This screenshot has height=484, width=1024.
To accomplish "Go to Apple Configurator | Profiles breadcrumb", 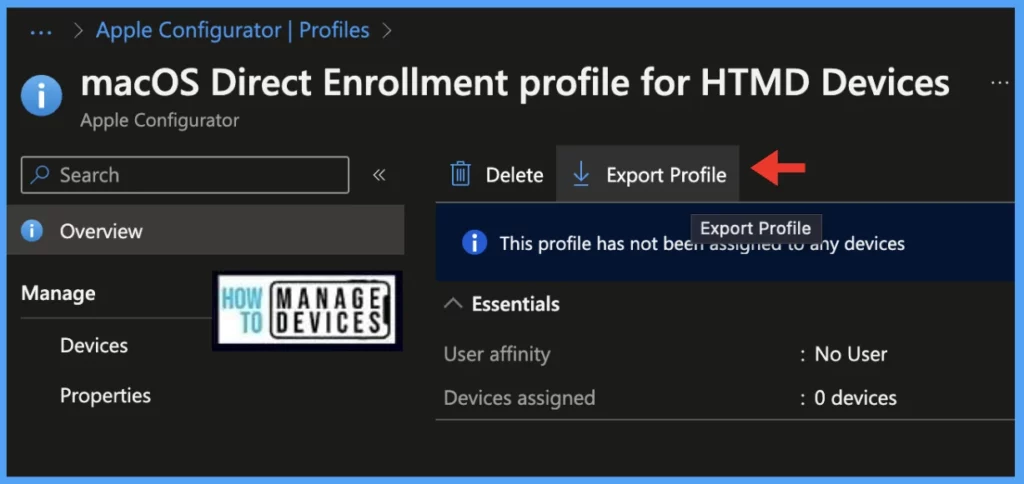I will pyautogui.click(x=232, y=31).
